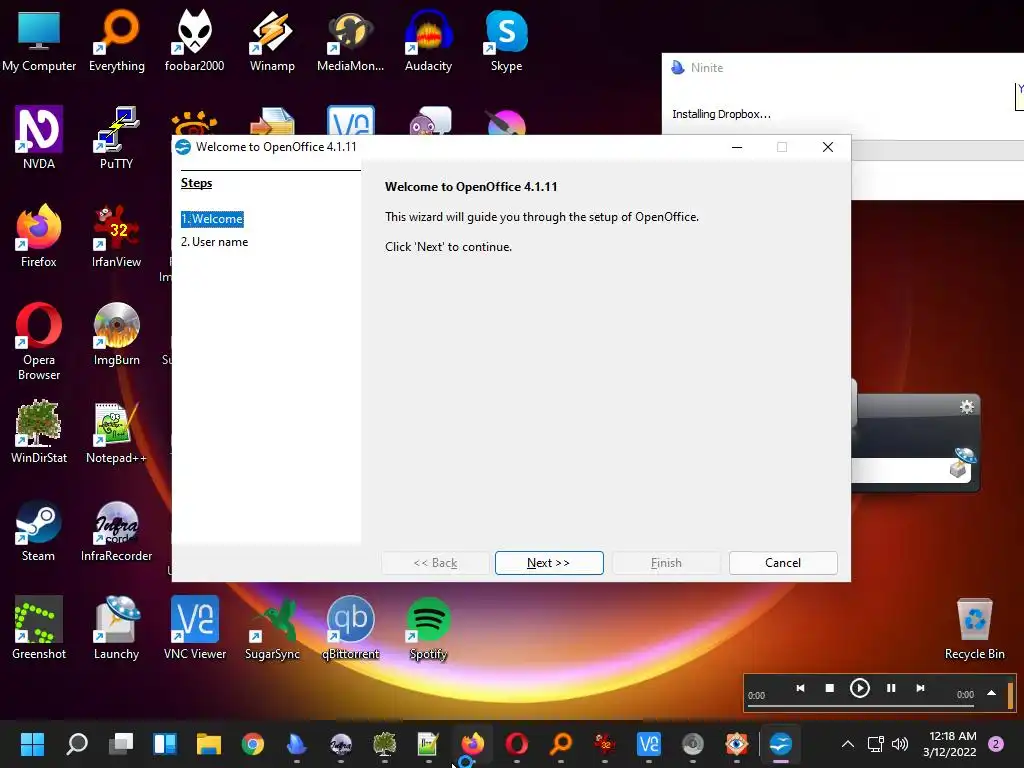Open My Computer desktop icon
The image size is (1024, 768).
39,40
